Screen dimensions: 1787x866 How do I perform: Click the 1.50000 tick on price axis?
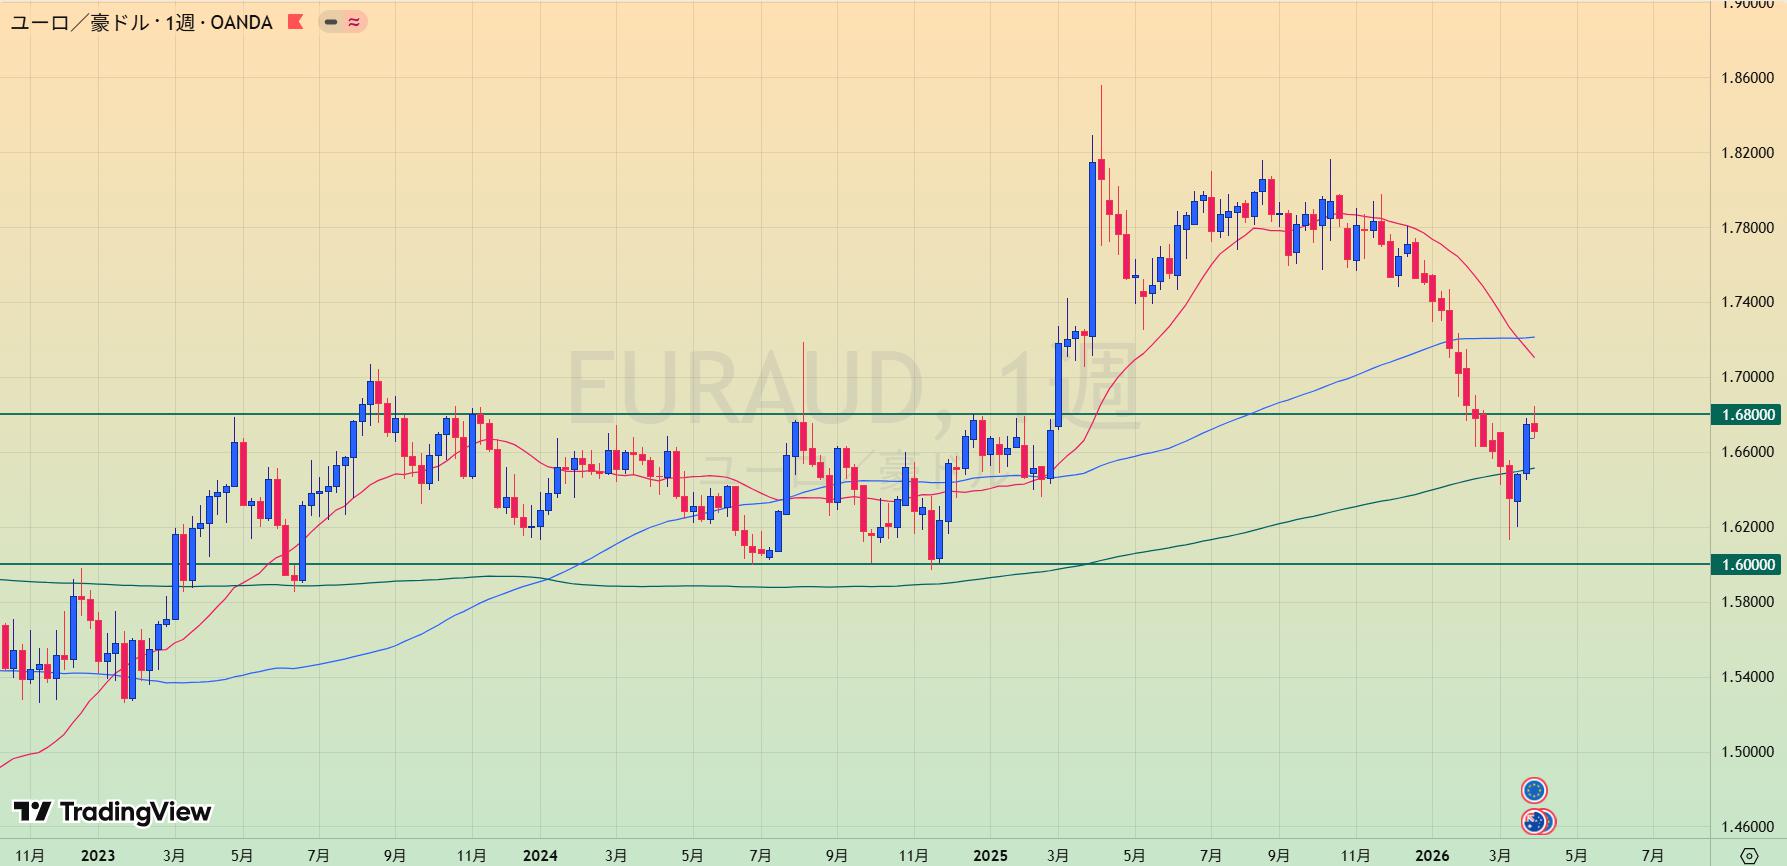tap(1747, 752)
